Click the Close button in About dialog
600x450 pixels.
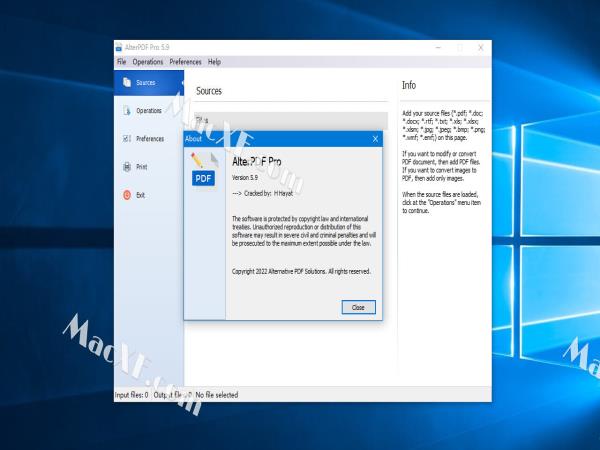[359, 307]
